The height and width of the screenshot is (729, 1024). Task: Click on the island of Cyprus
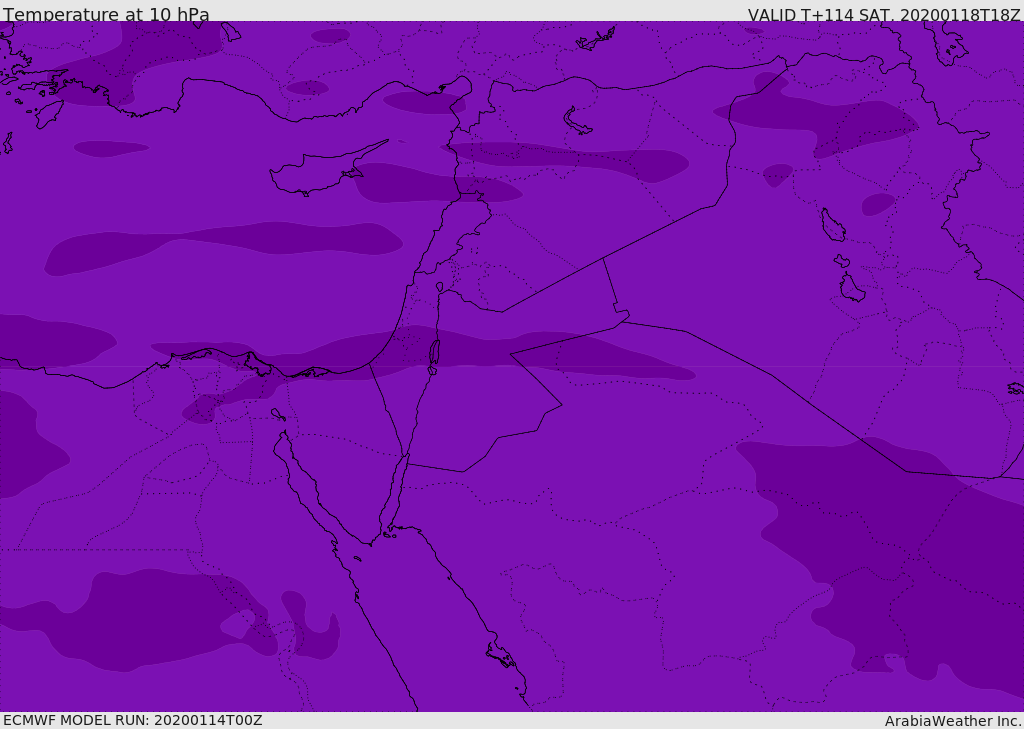pos(310,173)
